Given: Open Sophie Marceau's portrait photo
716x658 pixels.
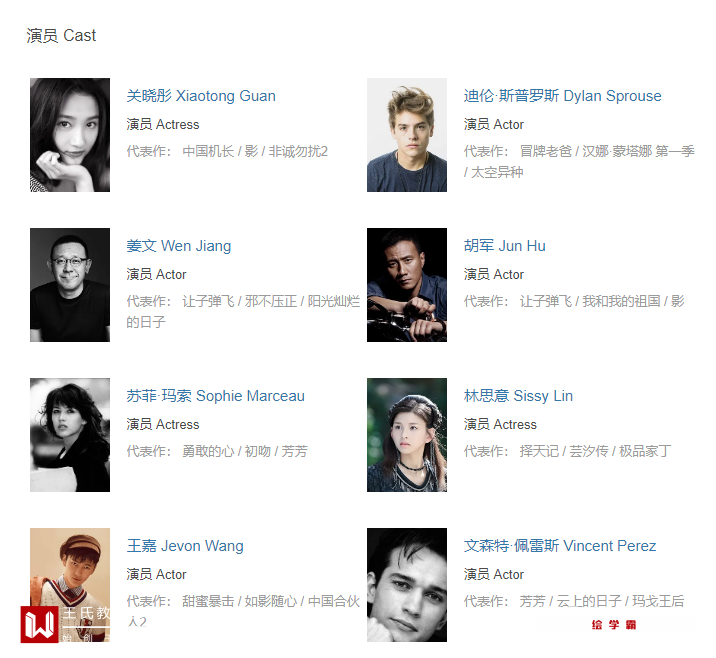Looking at the screenshot, I should coord(70,435).
